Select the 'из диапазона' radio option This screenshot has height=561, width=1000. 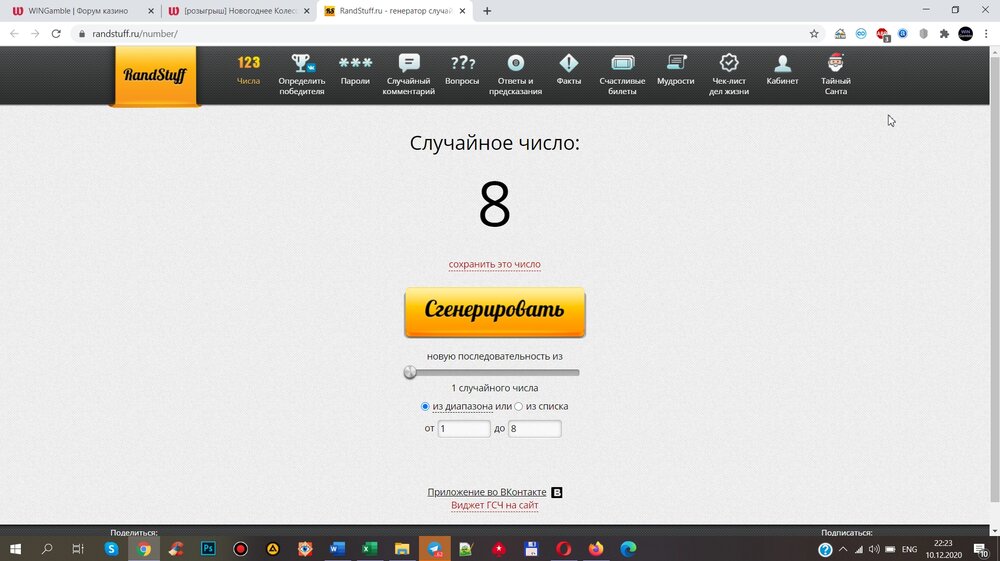[426, 407]
